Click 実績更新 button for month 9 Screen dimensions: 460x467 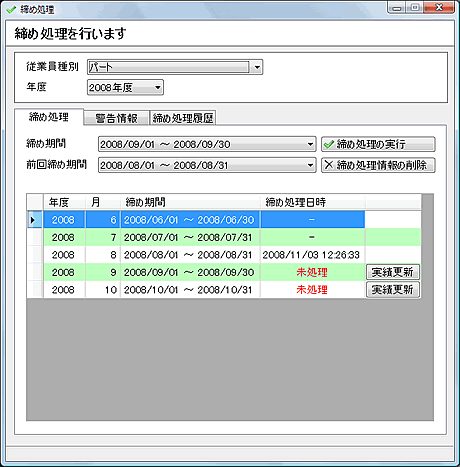[393, 272]
